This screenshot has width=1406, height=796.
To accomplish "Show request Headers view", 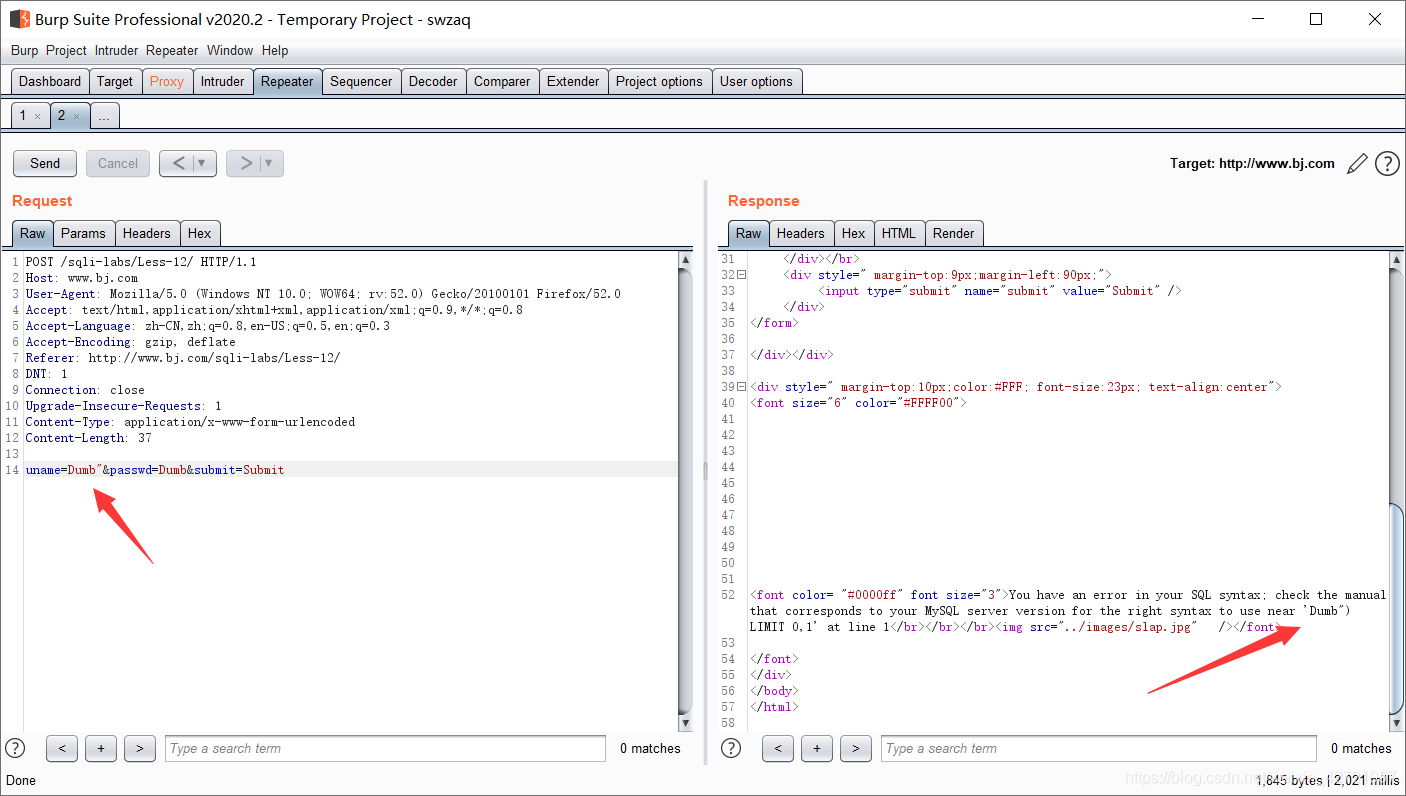I will pyautogui.click(x=147, y=234).
